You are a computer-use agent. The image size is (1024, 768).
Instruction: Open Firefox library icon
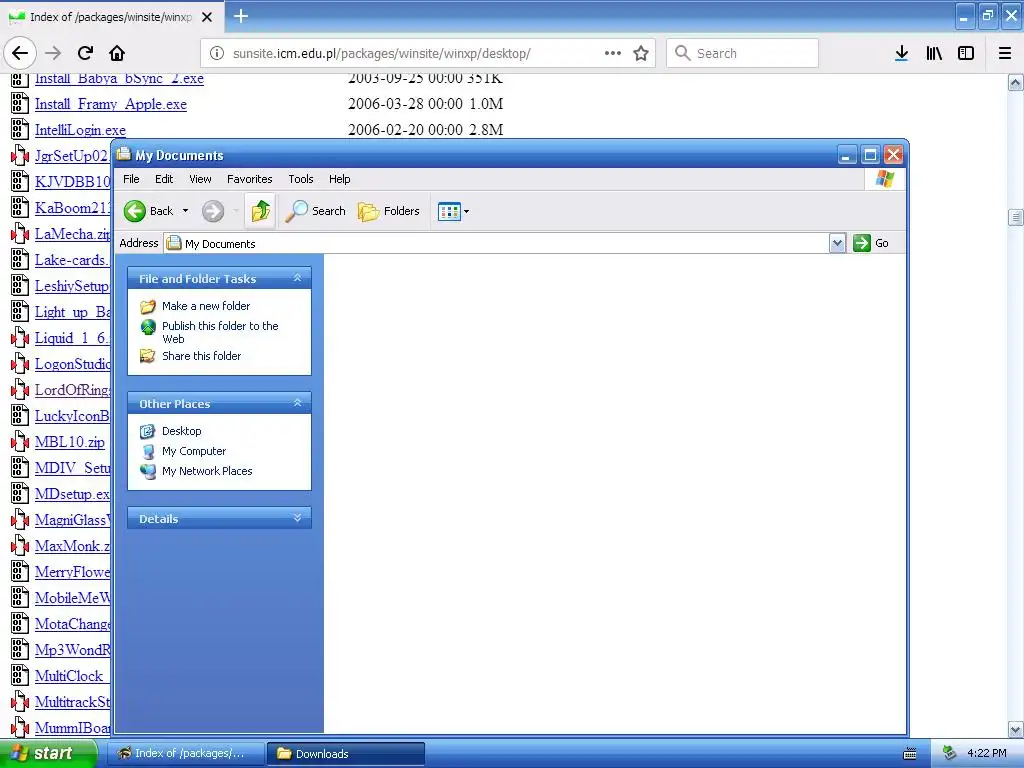934,53
